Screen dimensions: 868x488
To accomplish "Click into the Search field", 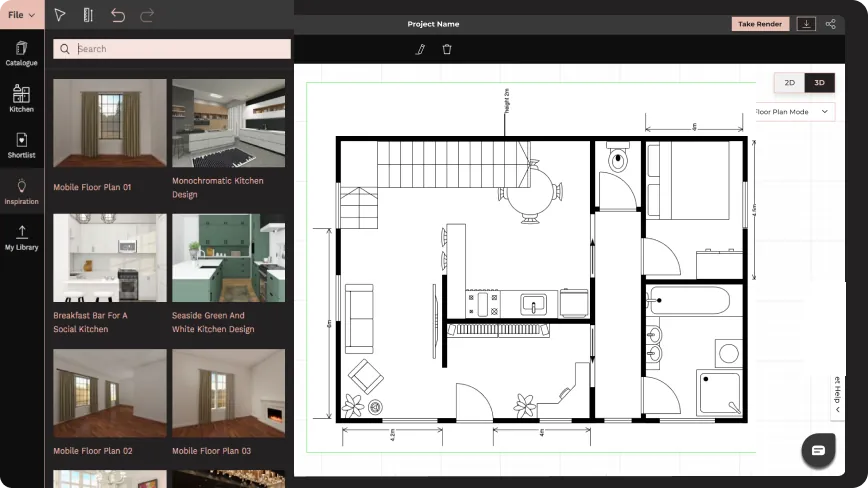I will point(172,49).
